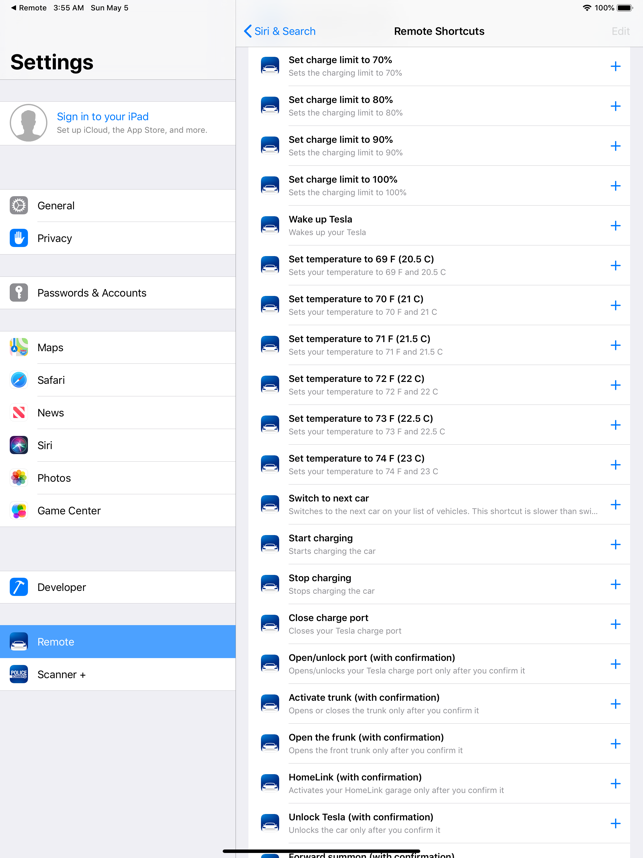Click the General gear icon

click(19, 206)
